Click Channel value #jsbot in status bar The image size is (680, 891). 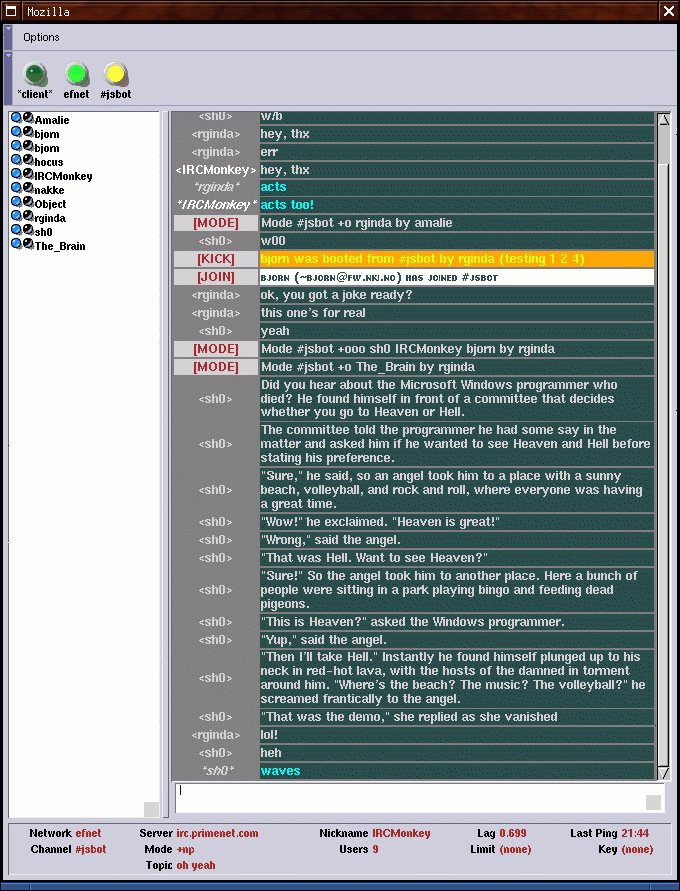click(x=90, y=850)
